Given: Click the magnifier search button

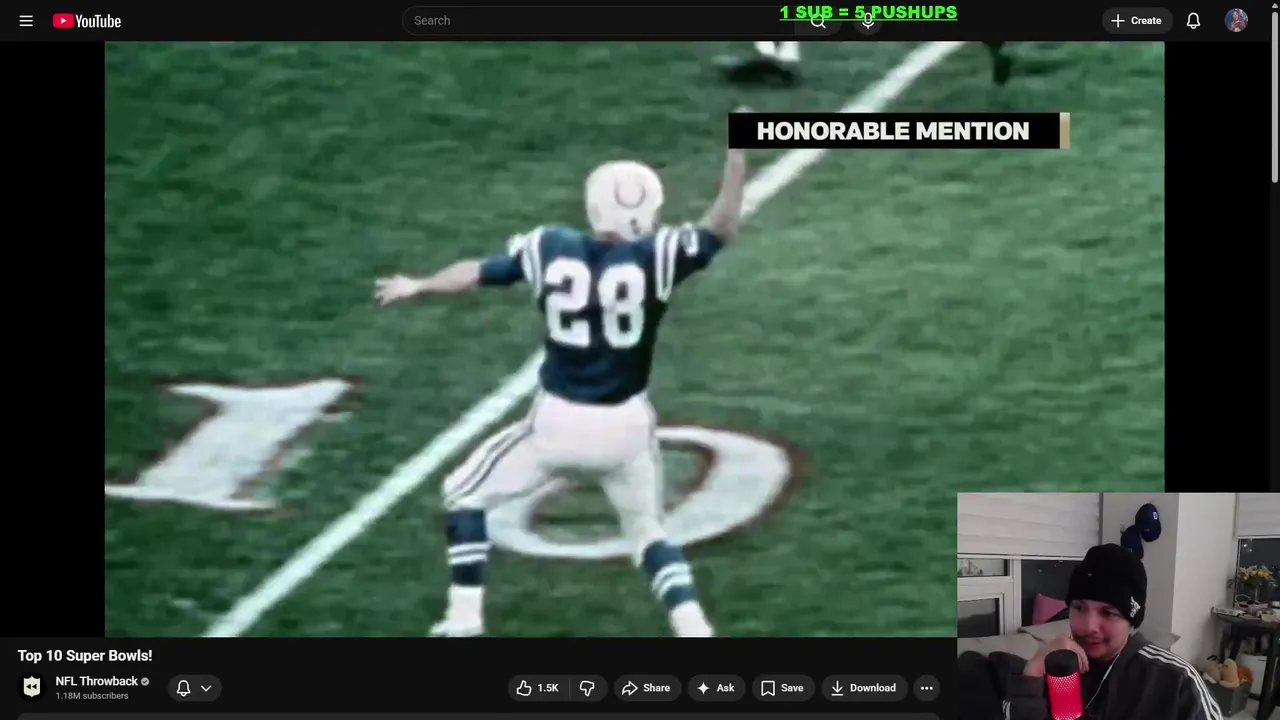Looking at the screenshot, I should pos(818,20).
